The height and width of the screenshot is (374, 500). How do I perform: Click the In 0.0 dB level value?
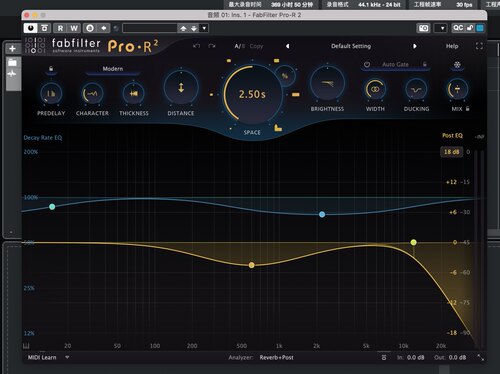click(x=415, y=357)
